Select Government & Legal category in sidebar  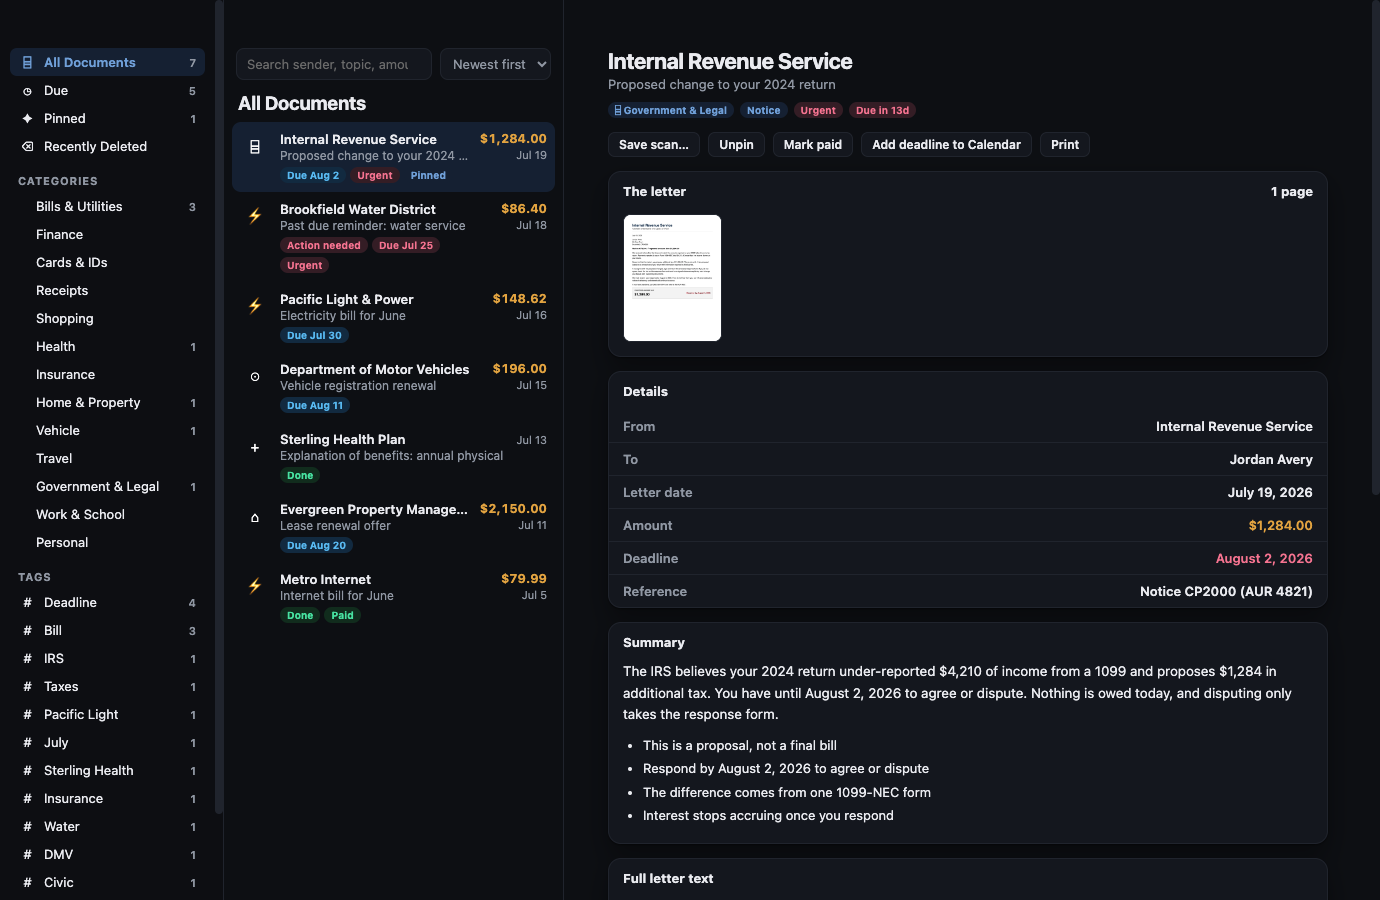click(107, 486)
